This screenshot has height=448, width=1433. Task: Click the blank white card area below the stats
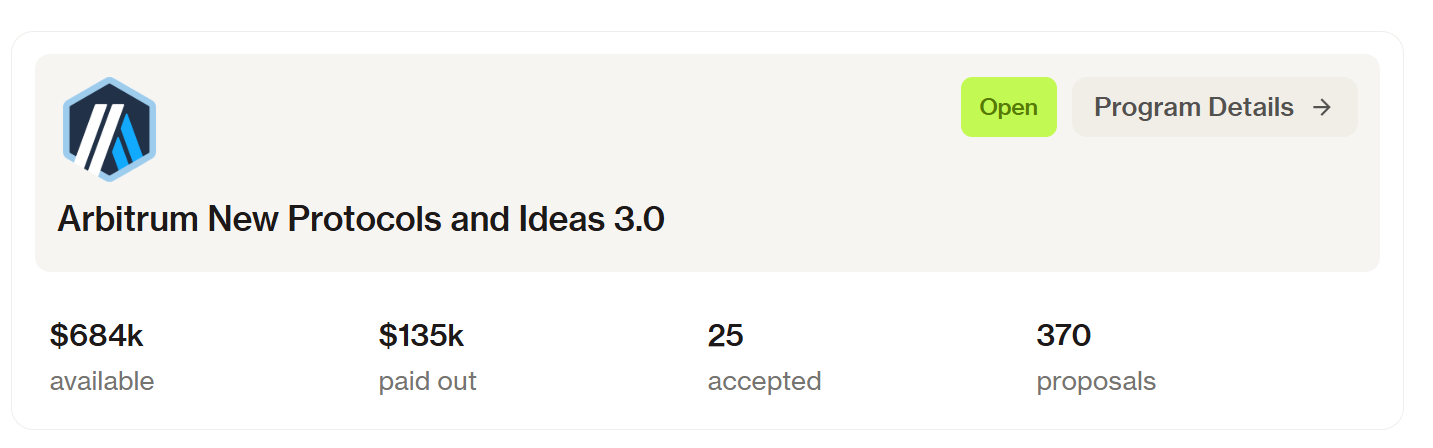pyautogui.click(x=700, y=415)
